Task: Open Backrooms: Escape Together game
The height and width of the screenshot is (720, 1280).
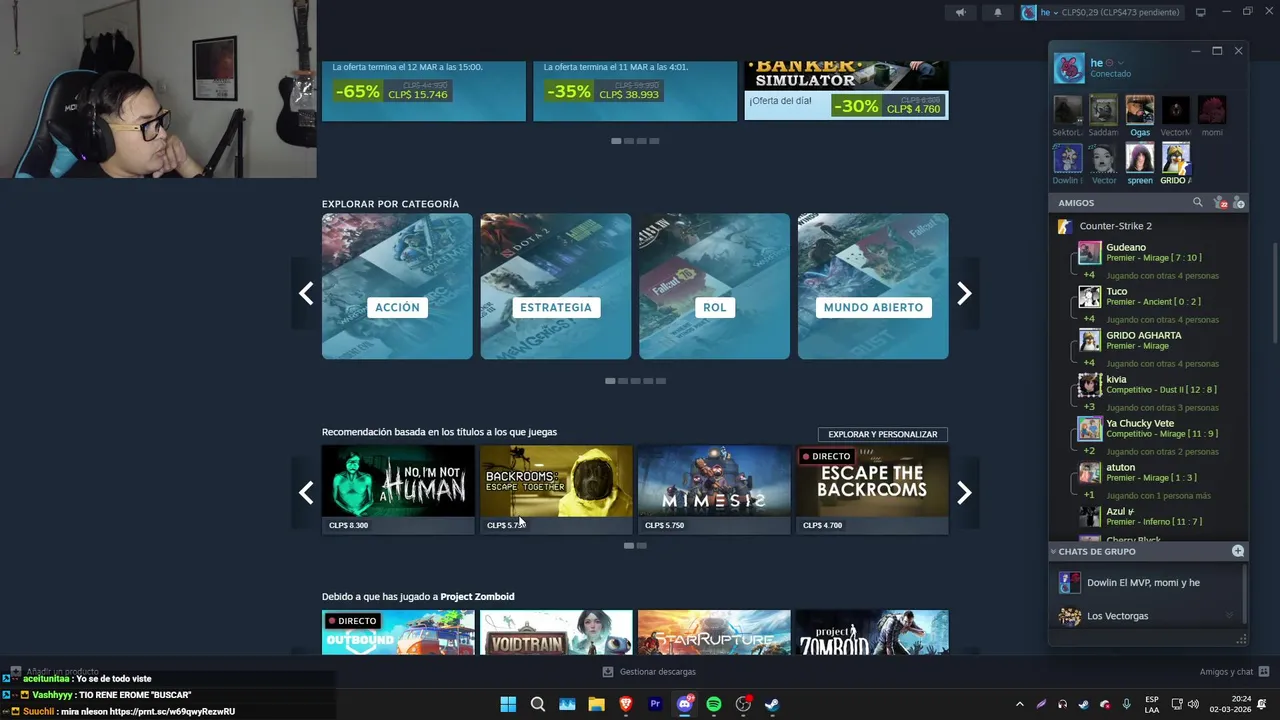Action: 556,490
